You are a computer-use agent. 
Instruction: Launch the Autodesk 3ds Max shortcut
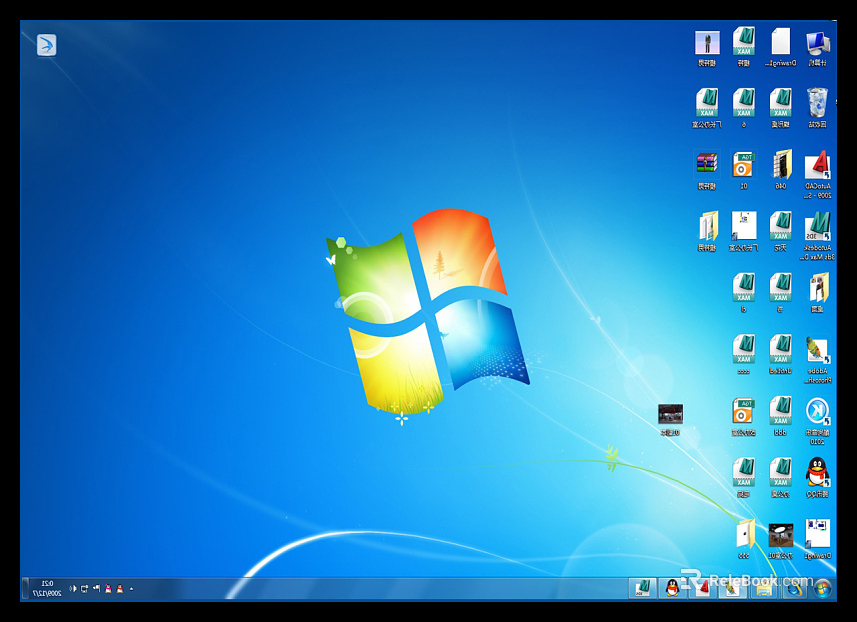coord(818,227)
